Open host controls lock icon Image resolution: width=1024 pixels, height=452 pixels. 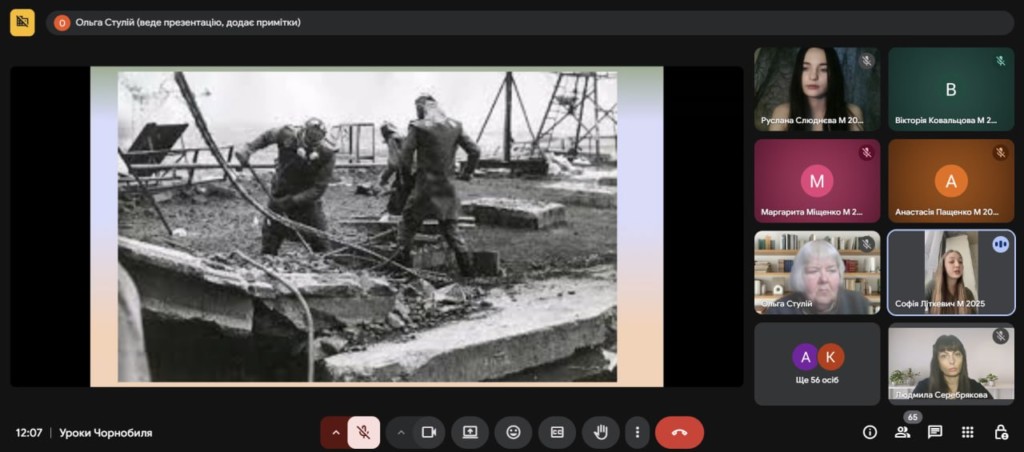[x=1000, y=432]
